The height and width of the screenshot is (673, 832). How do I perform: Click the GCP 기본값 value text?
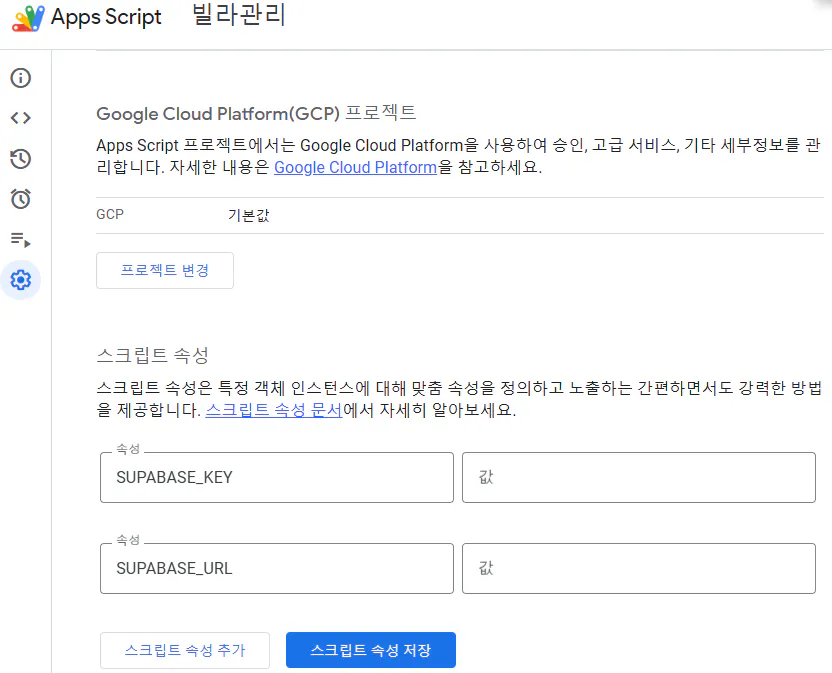pyautogui.click(x=249, y=215)
